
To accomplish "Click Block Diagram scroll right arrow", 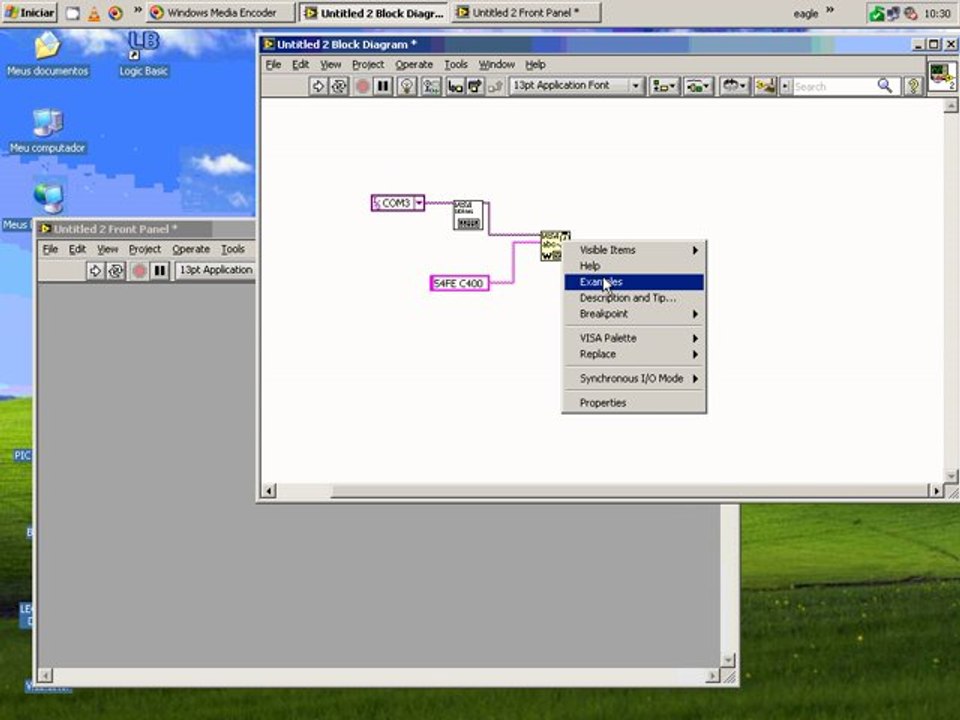I will point(936,490).
